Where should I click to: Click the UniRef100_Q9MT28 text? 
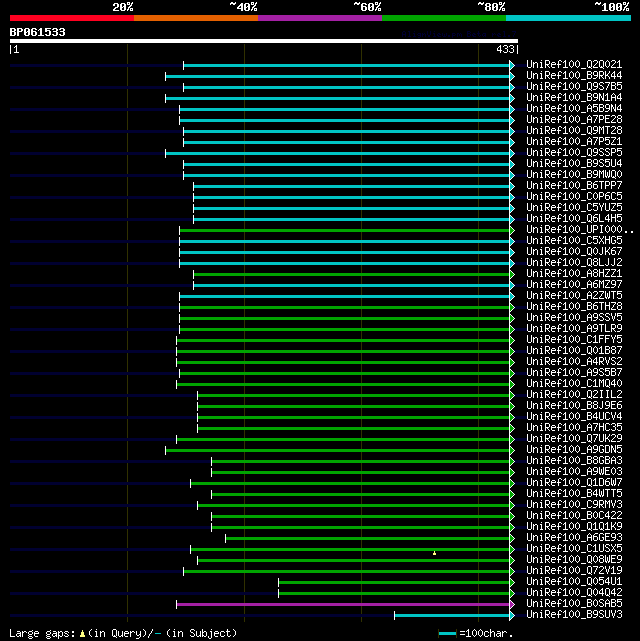pyautogui.click(x=574, y=131)
